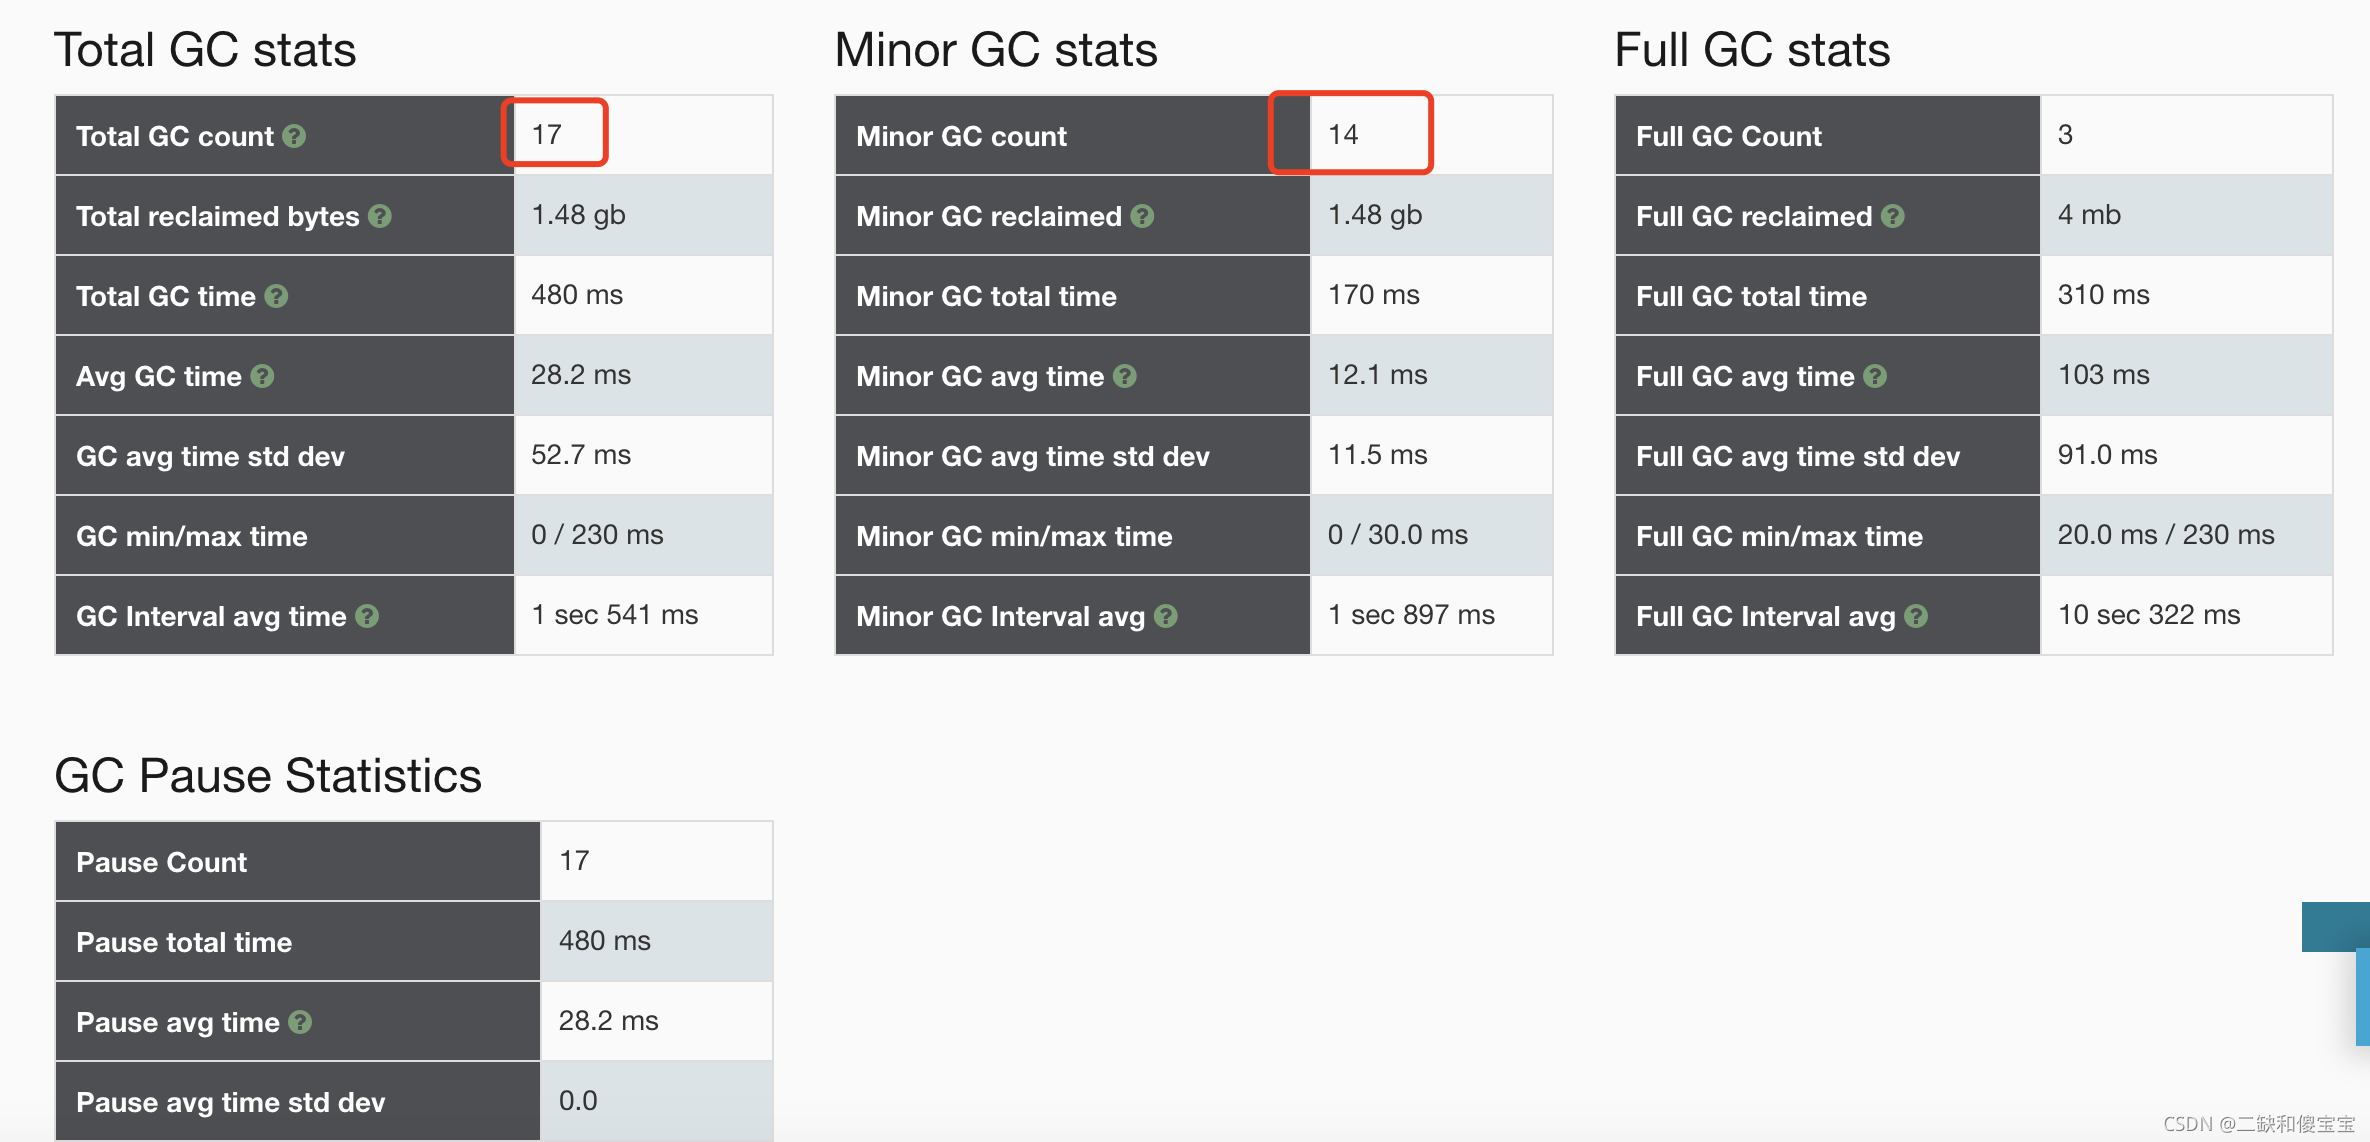This screenshot has height=1142, width=2370.
Task: Click Full GC avg time 103 ms
Action: (2104, 375)
